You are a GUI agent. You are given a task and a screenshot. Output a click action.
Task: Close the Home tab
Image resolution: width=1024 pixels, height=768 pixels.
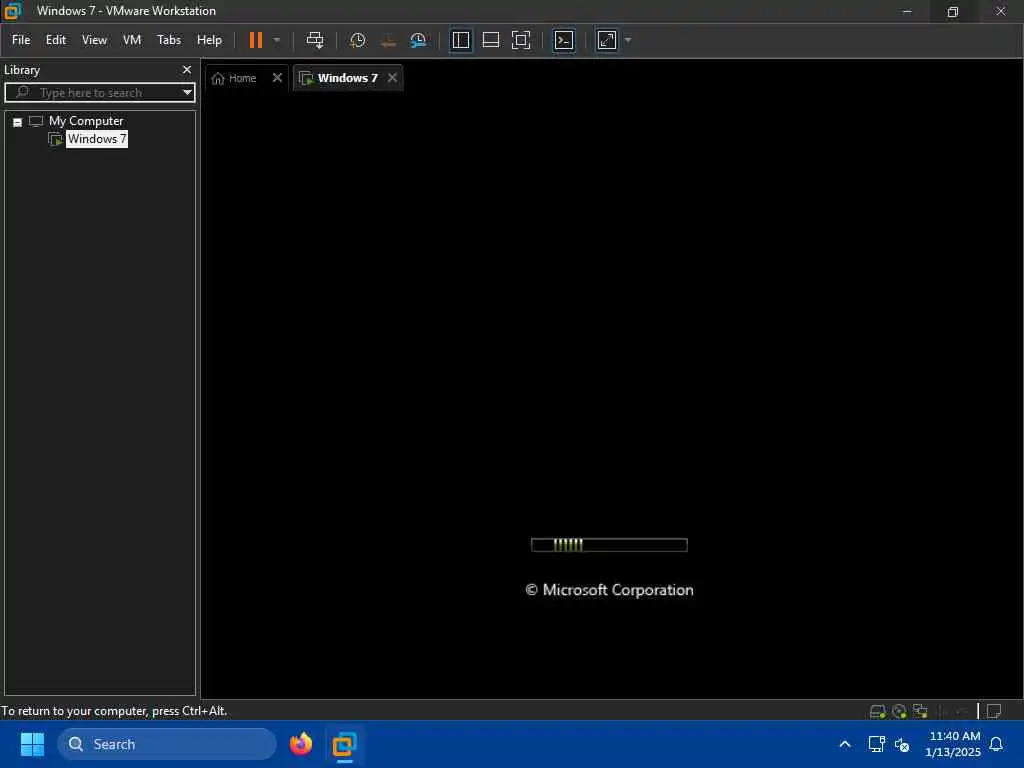[x=277, y=77]
